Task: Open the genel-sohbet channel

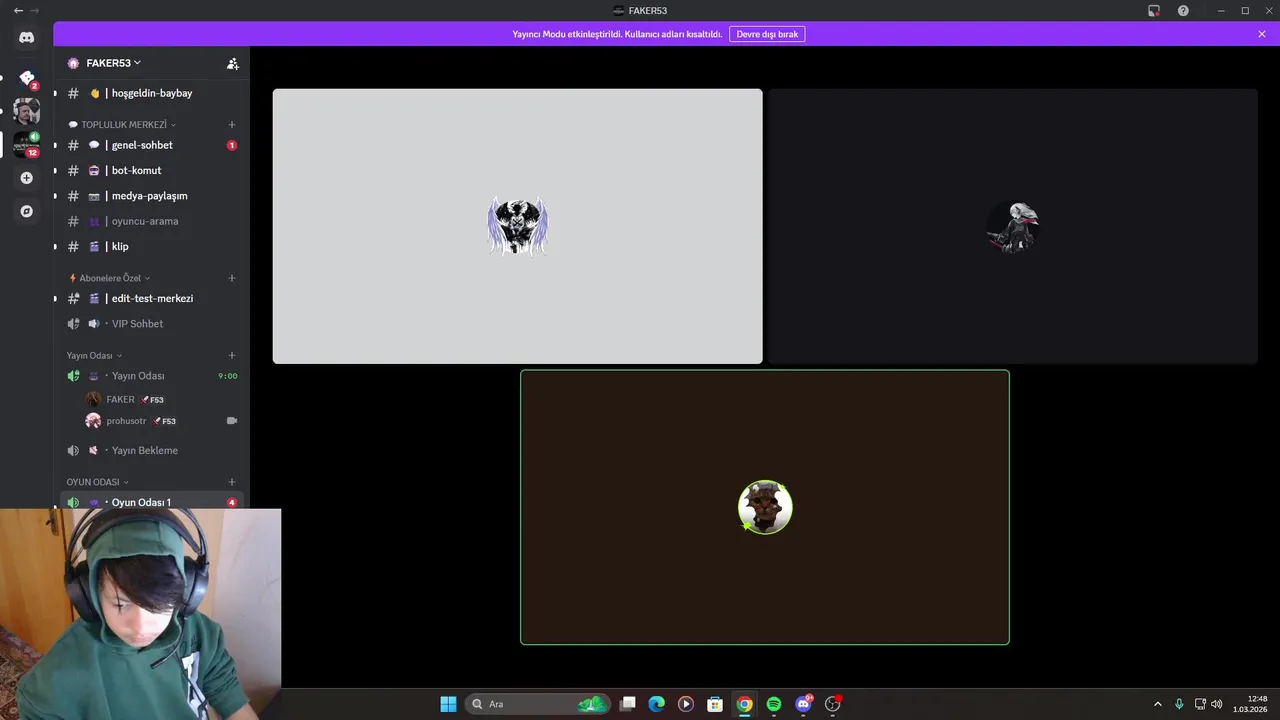Action: point(152,145)
